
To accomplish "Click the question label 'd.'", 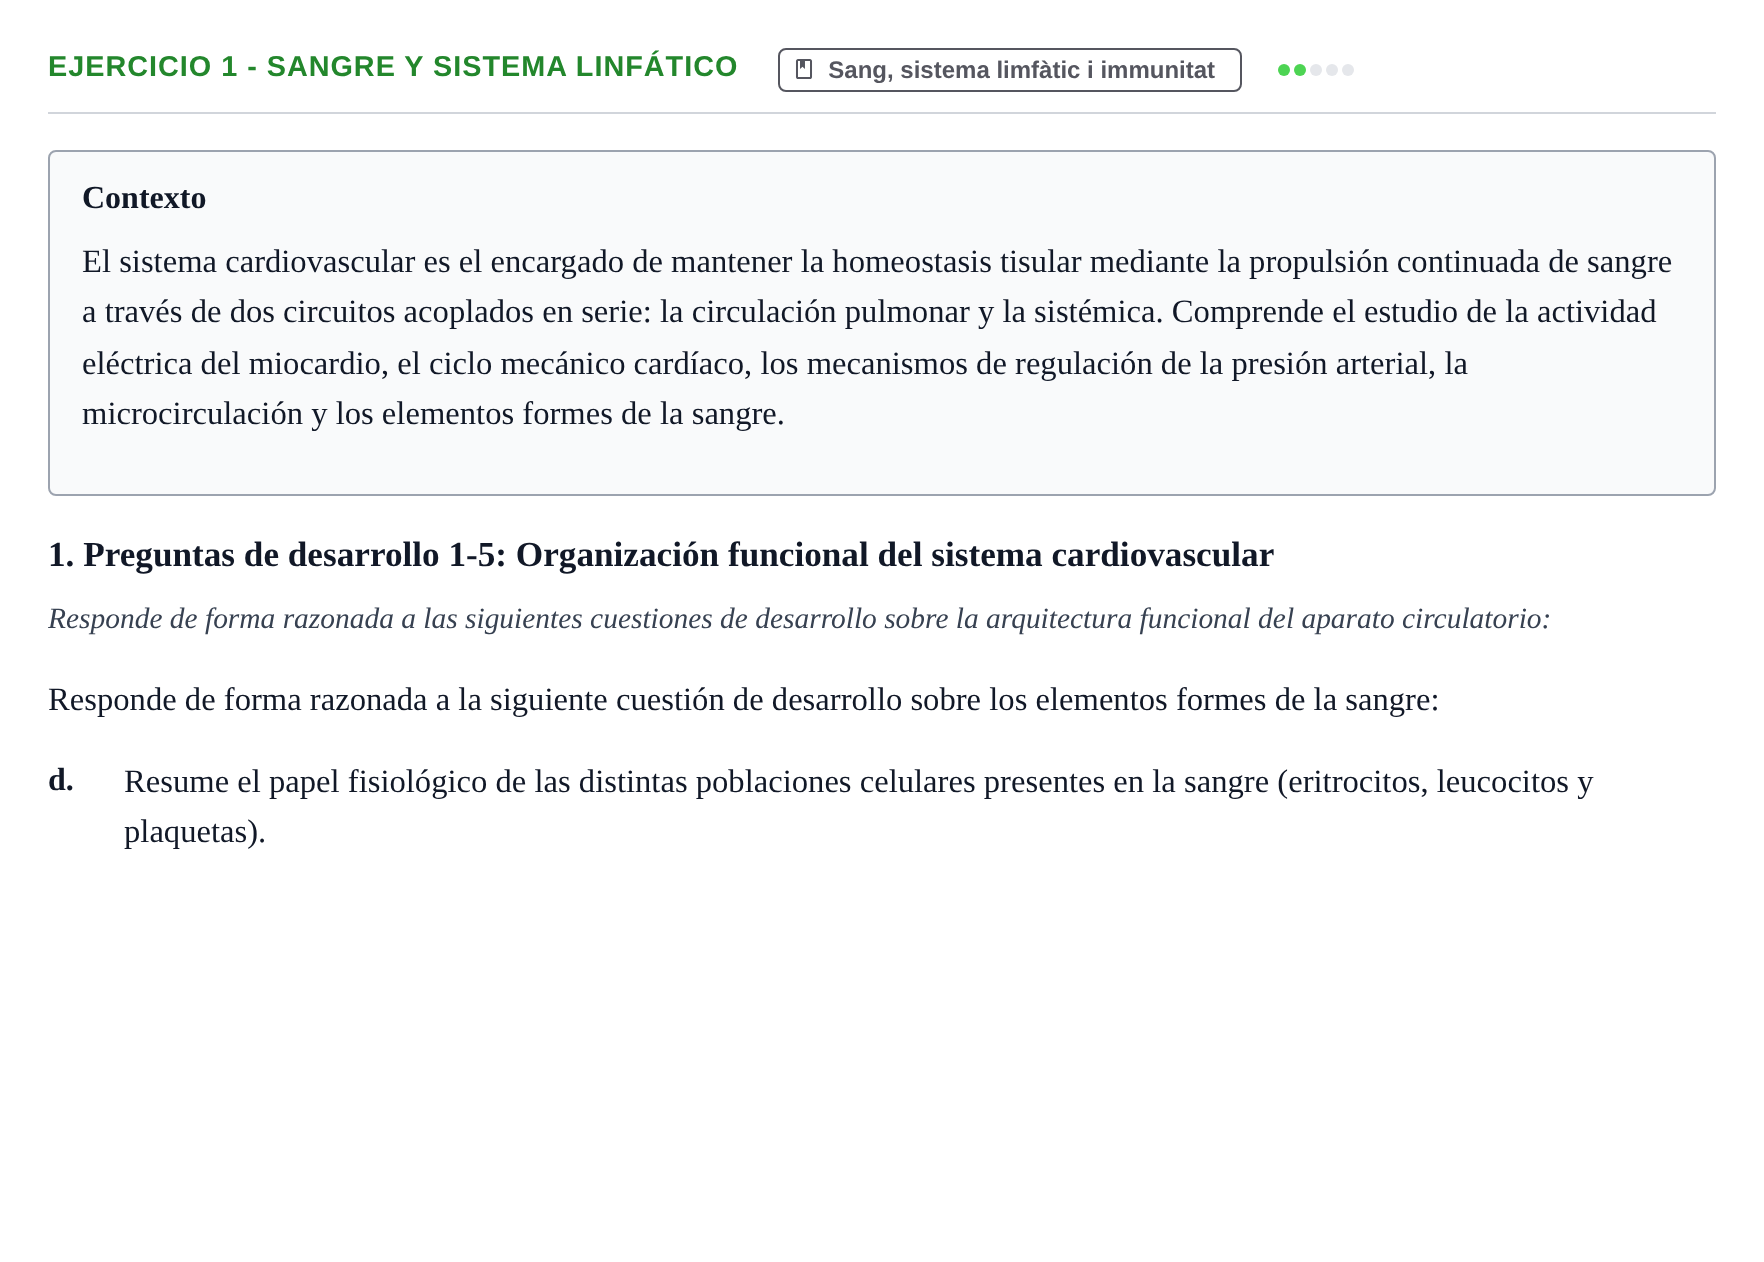I will 61,780.
